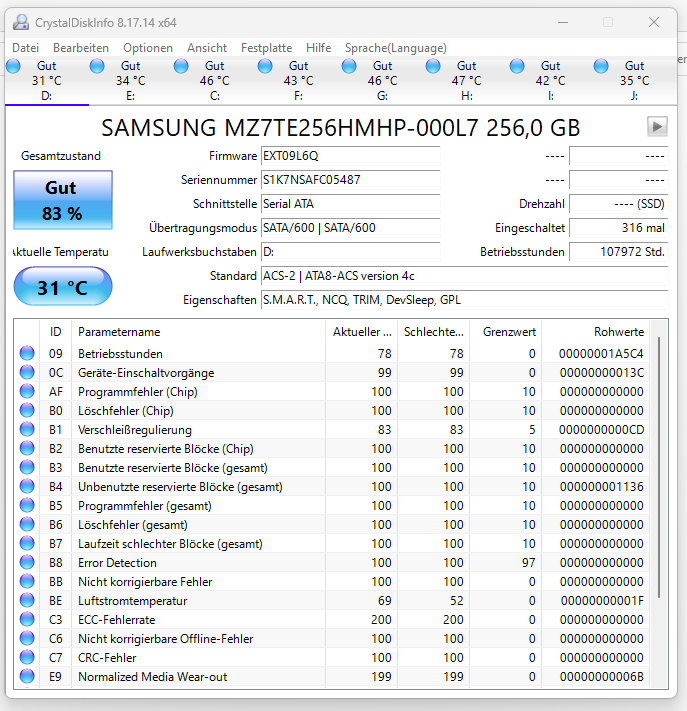Click the Drehzahl field (SSD)
The width and height of the screenshot is (687, 711).
tap(619, 204)
